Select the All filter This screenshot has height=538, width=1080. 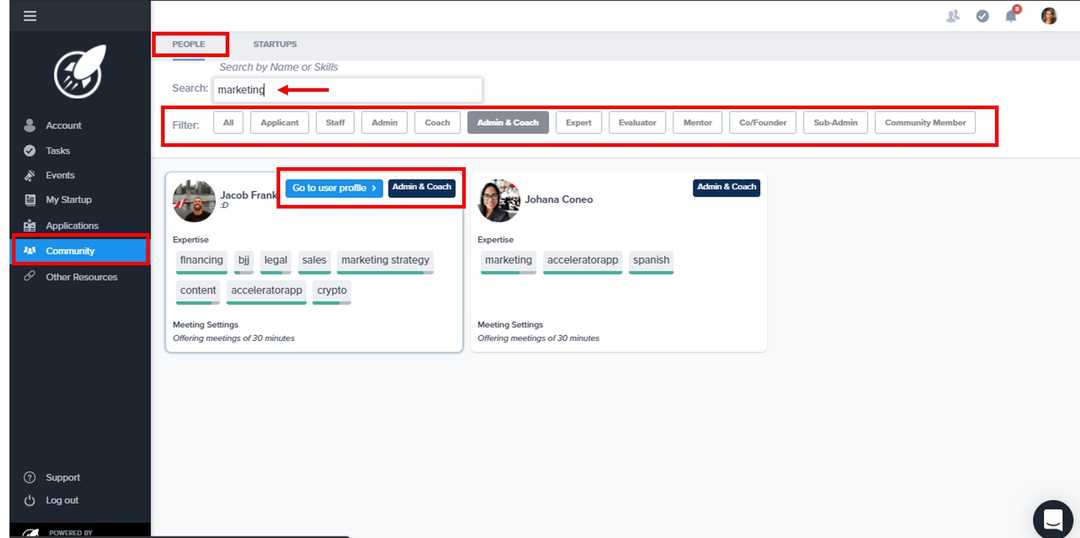229,123
